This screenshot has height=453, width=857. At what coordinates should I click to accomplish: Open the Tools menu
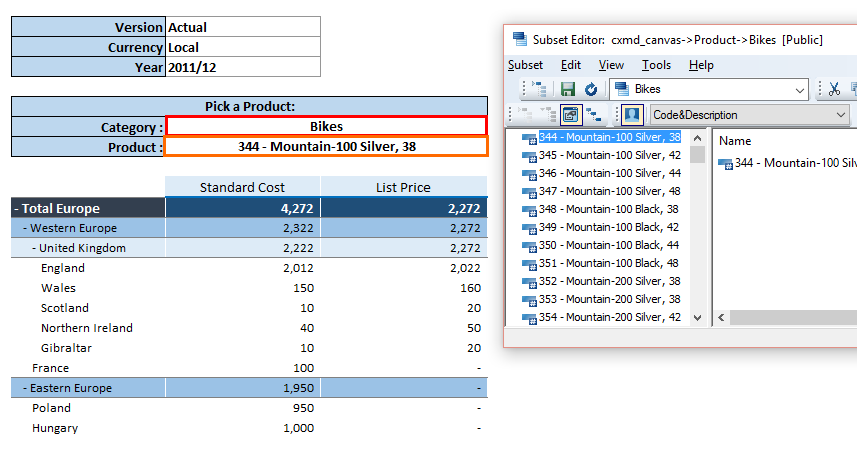click(656, 65)
